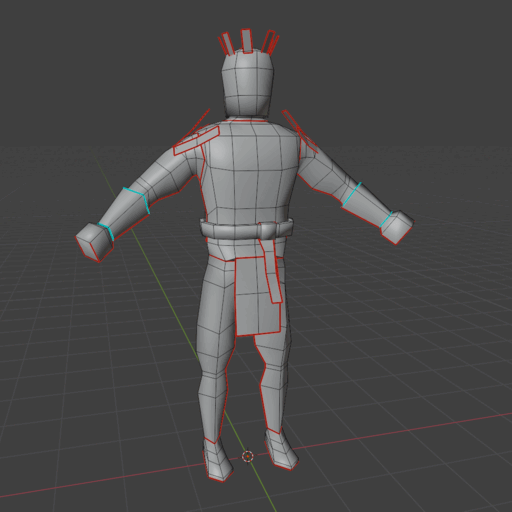
Task: Select the foot on the right side
Action: [x=281, y=449]
